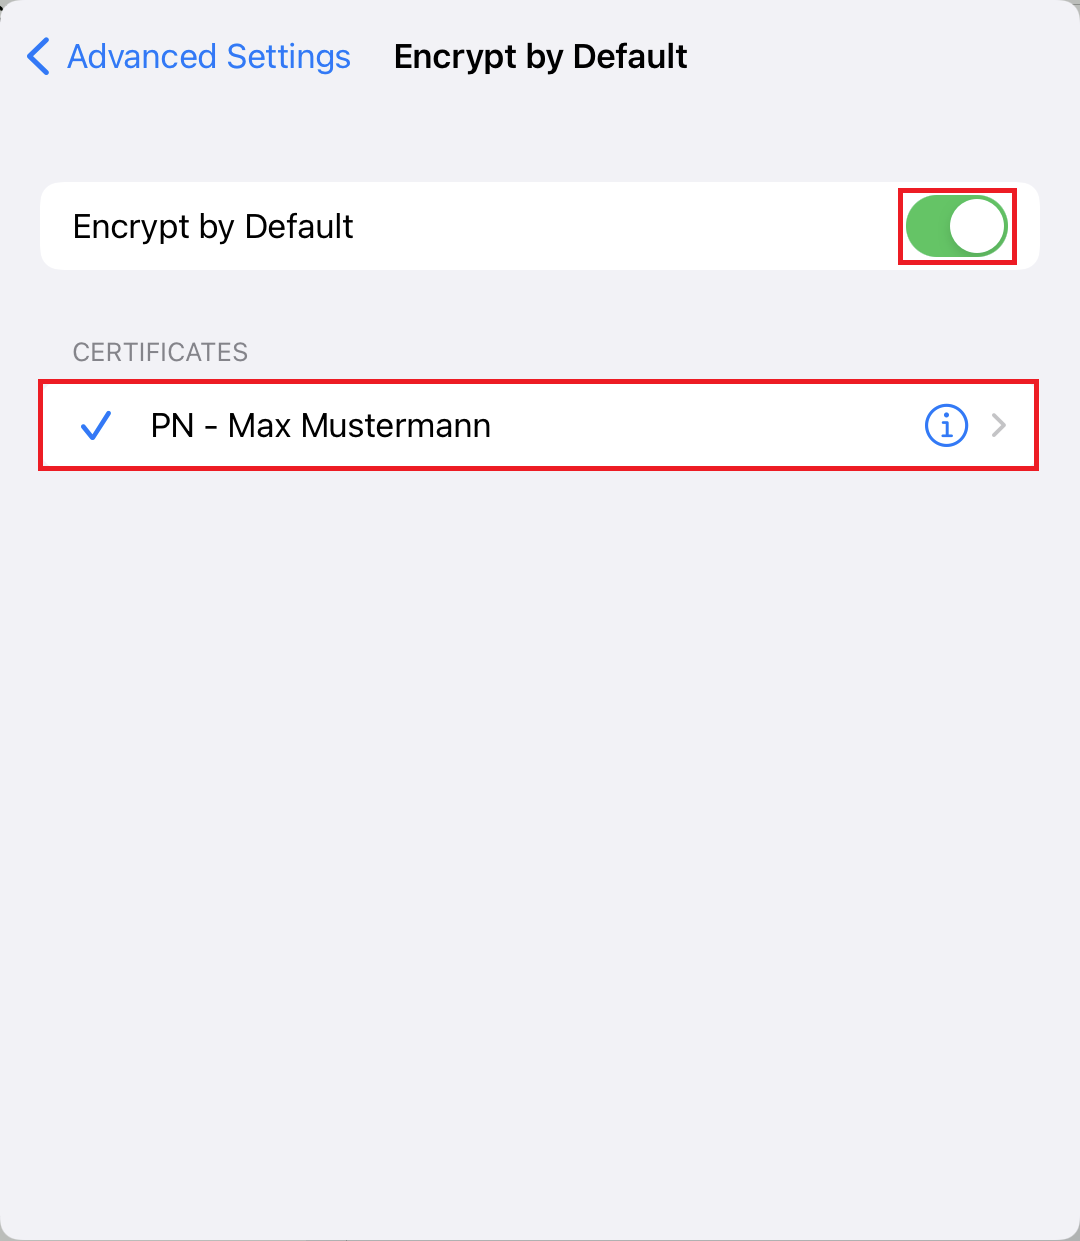
Task: Click the "Encrypt by Default" page title
Action: point(541,57)
